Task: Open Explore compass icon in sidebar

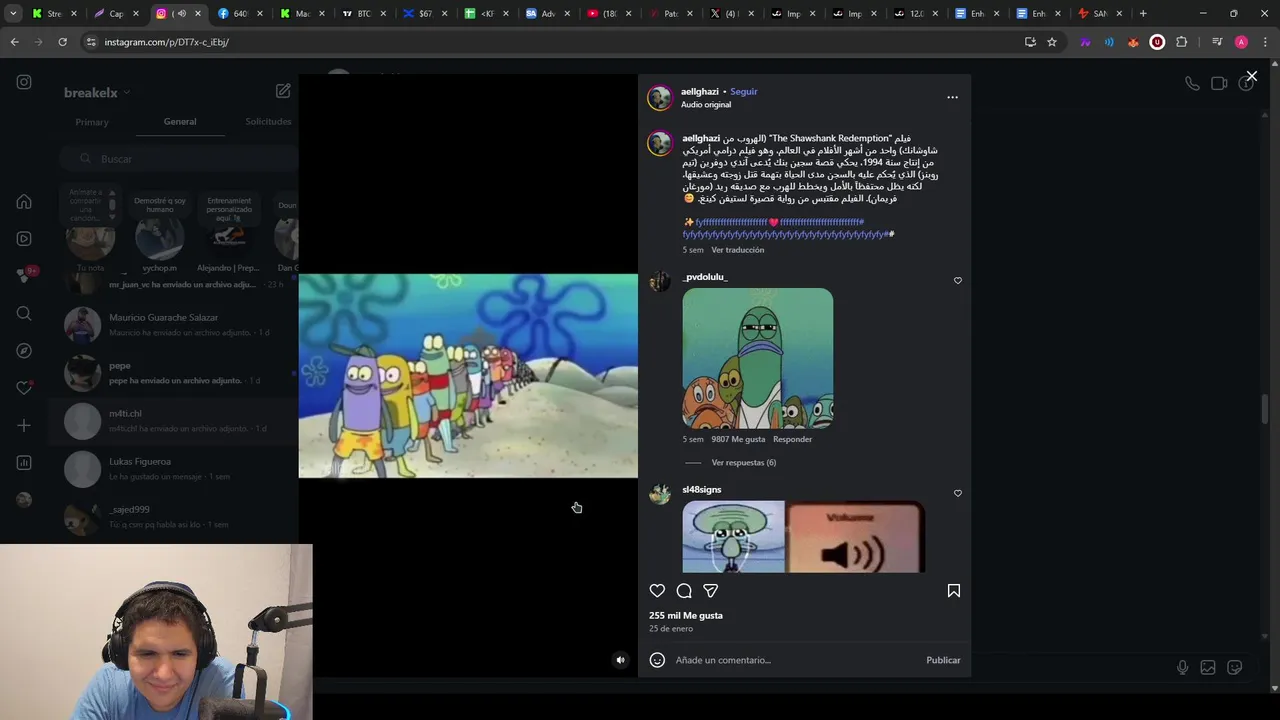Action: point(24,351)
